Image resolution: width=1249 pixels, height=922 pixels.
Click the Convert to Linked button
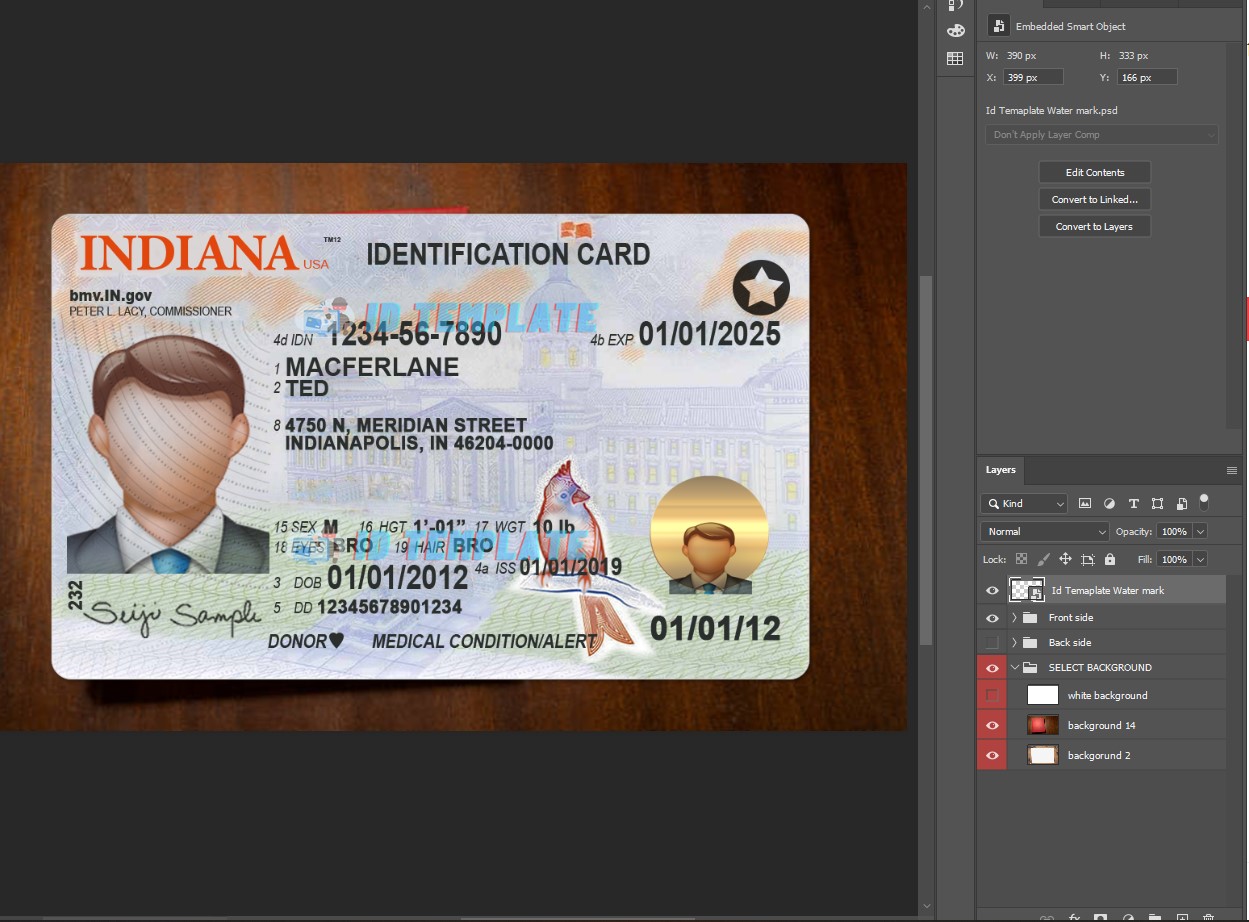[x=1095, y=200]
